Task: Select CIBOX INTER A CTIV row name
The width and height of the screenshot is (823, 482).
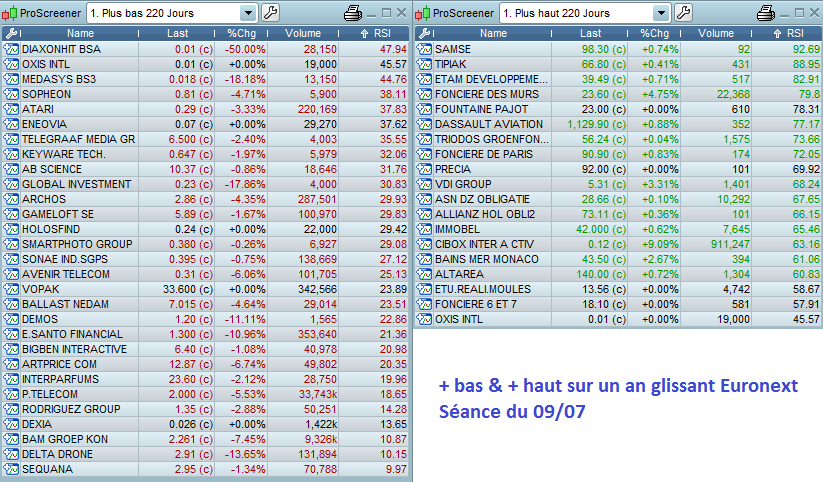Action: click(484, 244)
